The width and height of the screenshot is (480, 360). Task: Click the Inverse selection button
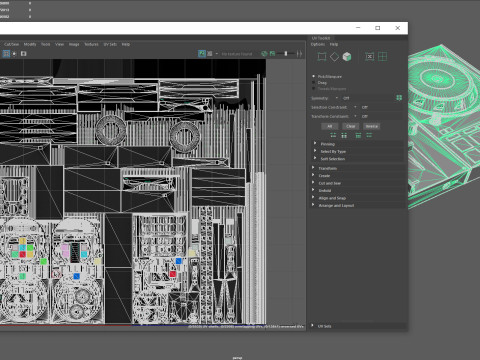tap(372, 126)
